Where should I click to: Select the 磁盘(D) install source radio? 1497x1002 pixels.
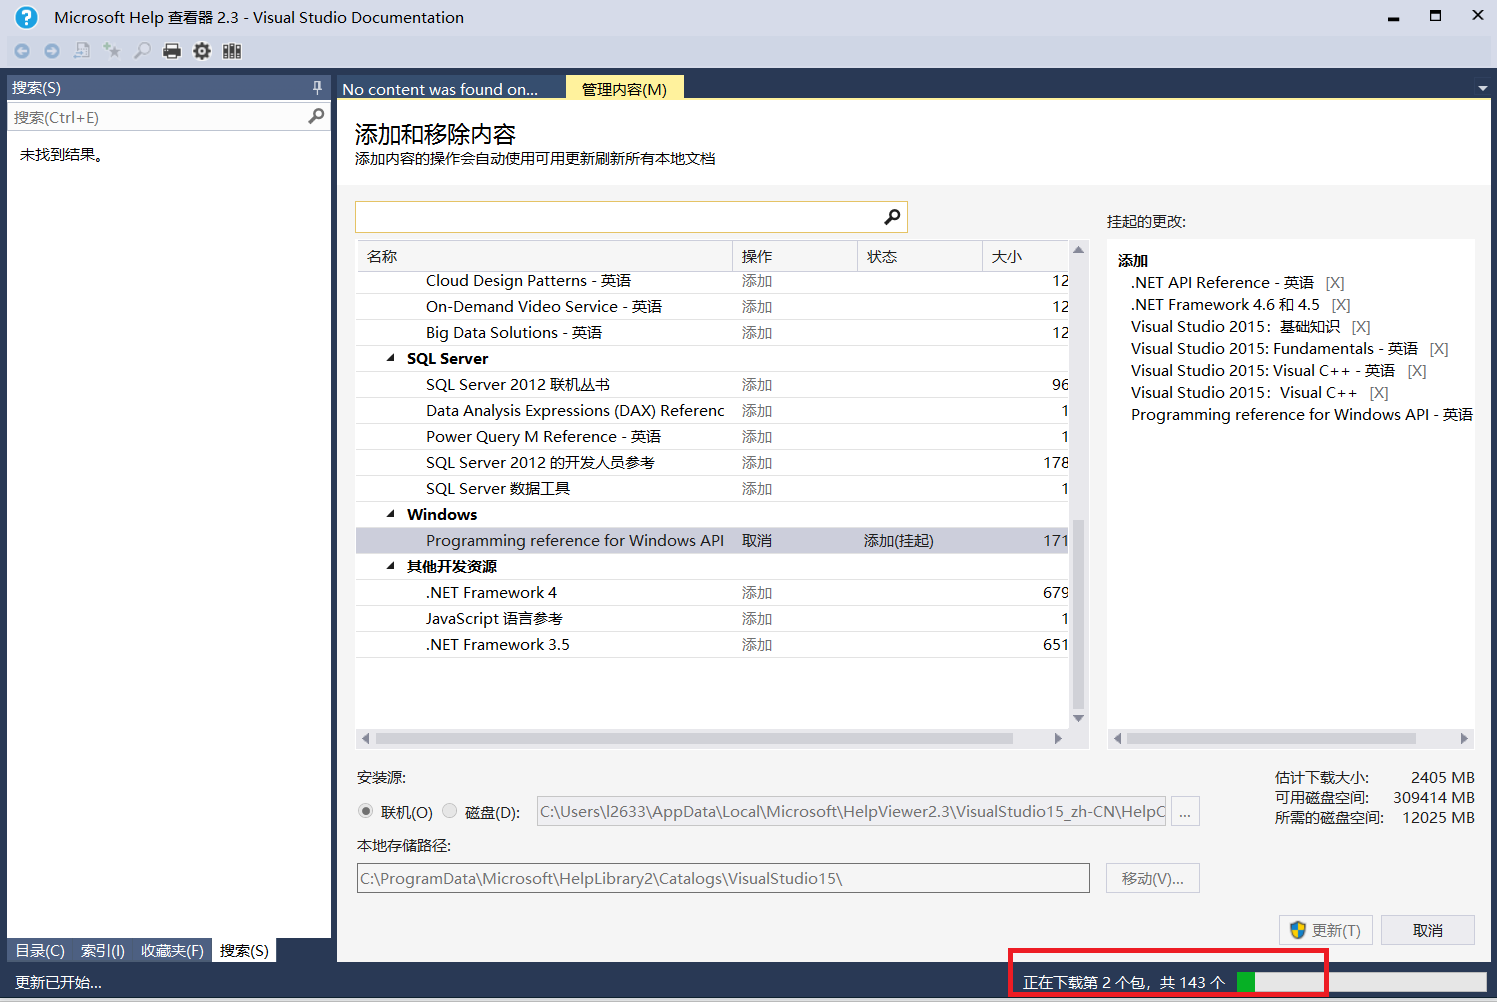[x=450, y=811]
